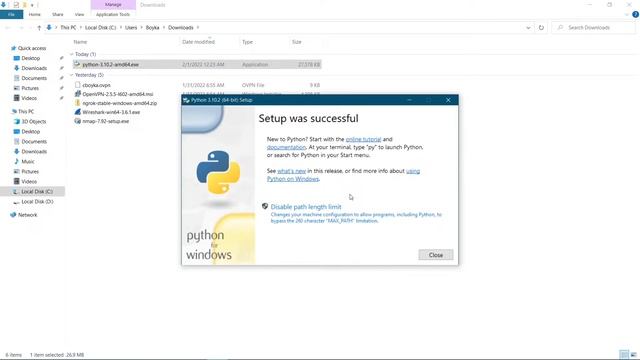Collapse the Yesterday (5) group

click(71, 75)
